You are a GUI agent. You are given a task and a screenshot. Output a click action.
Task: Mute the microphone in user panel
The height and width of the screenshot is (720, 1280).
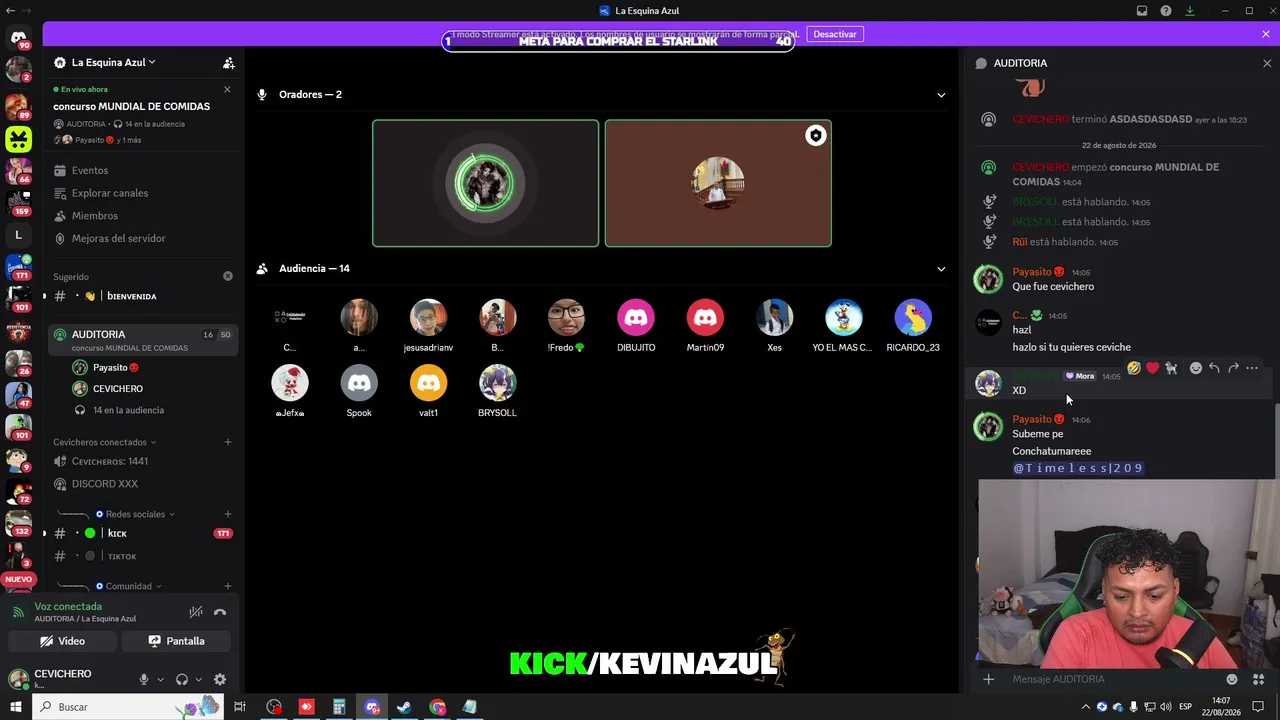coord(144,679)
